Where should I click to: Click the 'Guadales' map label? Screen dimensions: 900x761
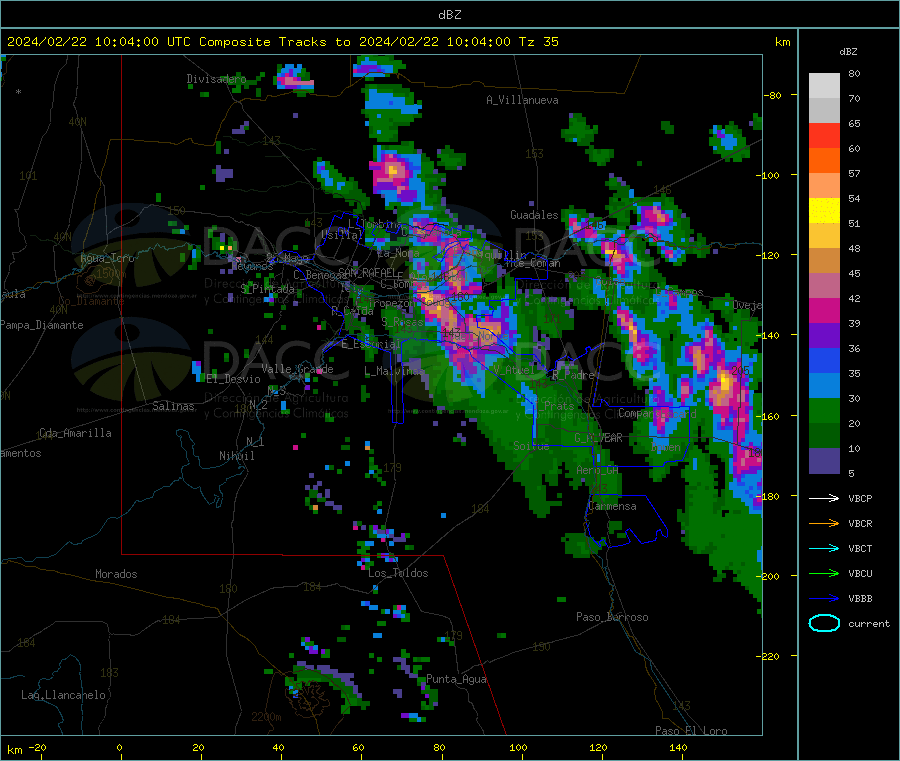pos(534,215)
